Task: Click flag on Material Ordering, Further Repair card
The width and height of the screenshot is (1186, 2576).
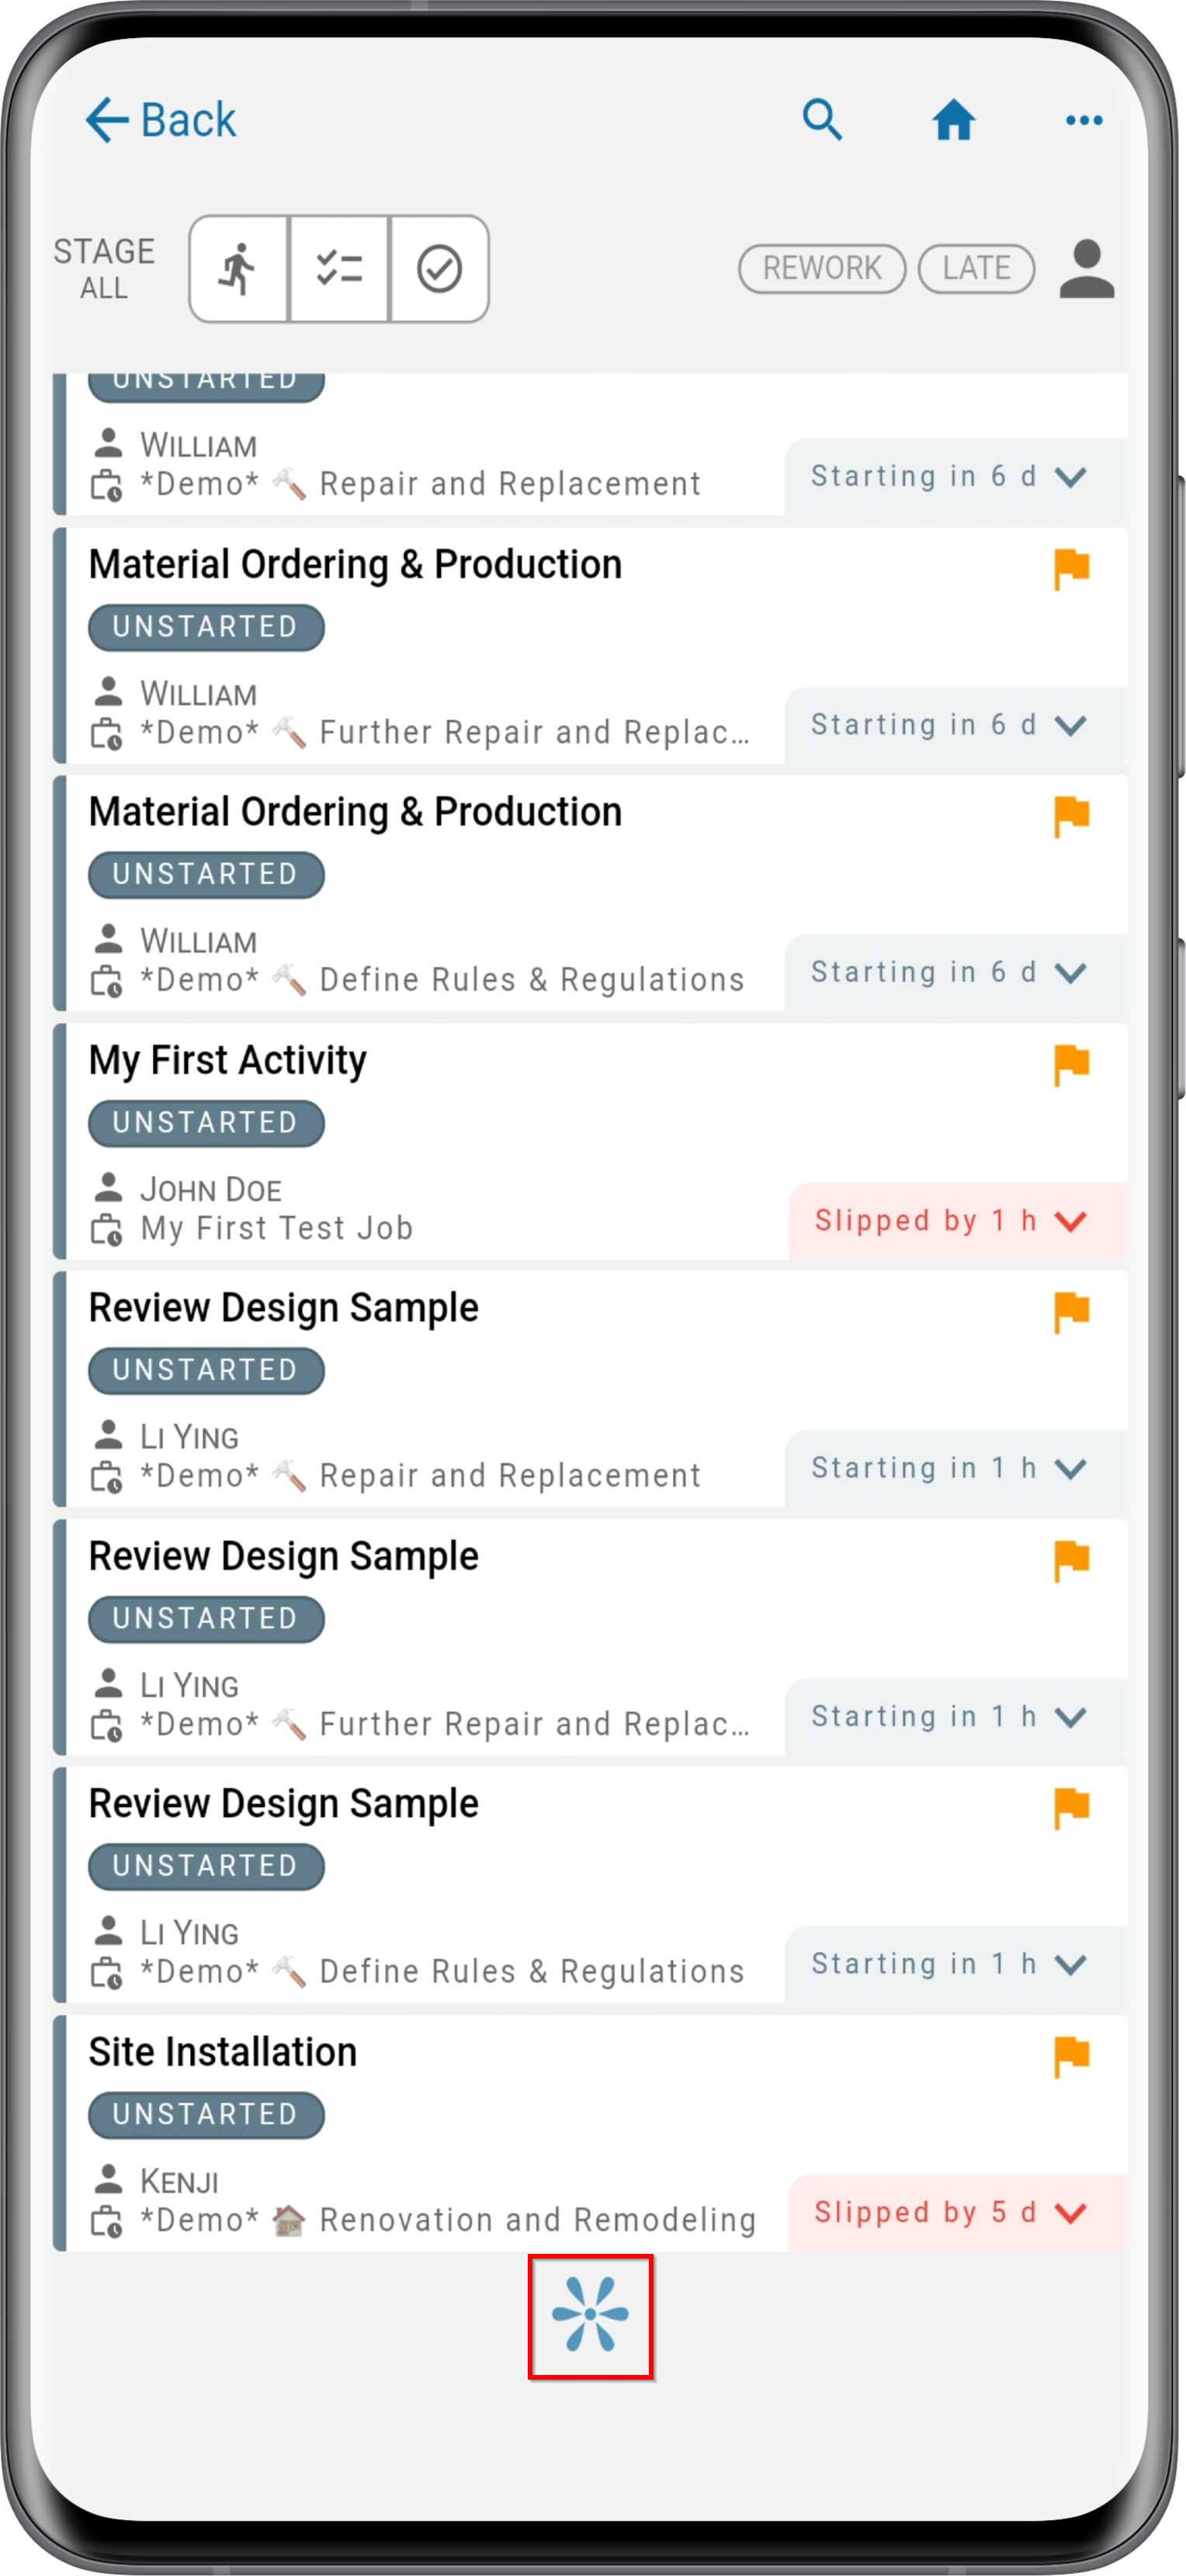Action: point(1071,569)
